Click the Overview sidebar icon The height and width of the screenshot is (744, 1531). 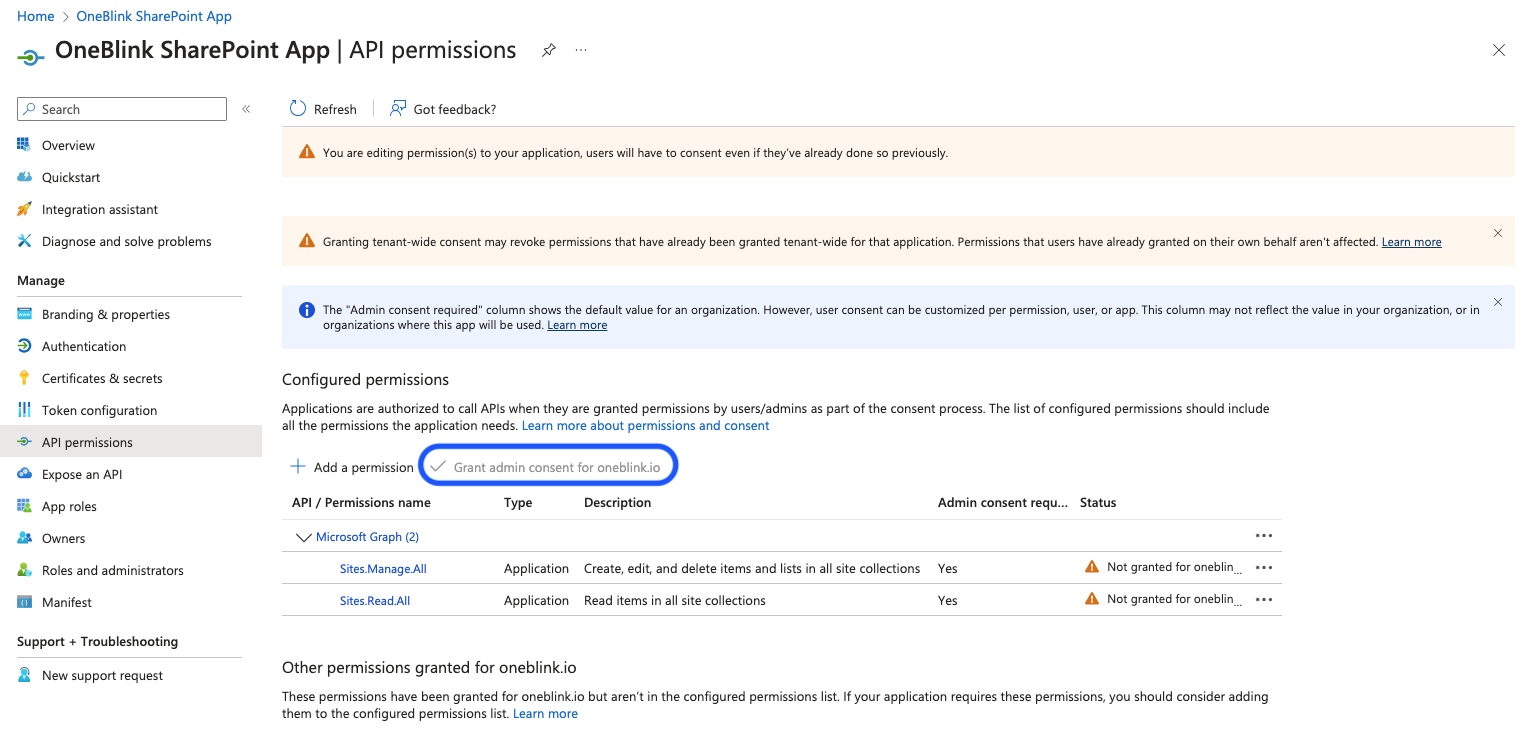(24, 145)
